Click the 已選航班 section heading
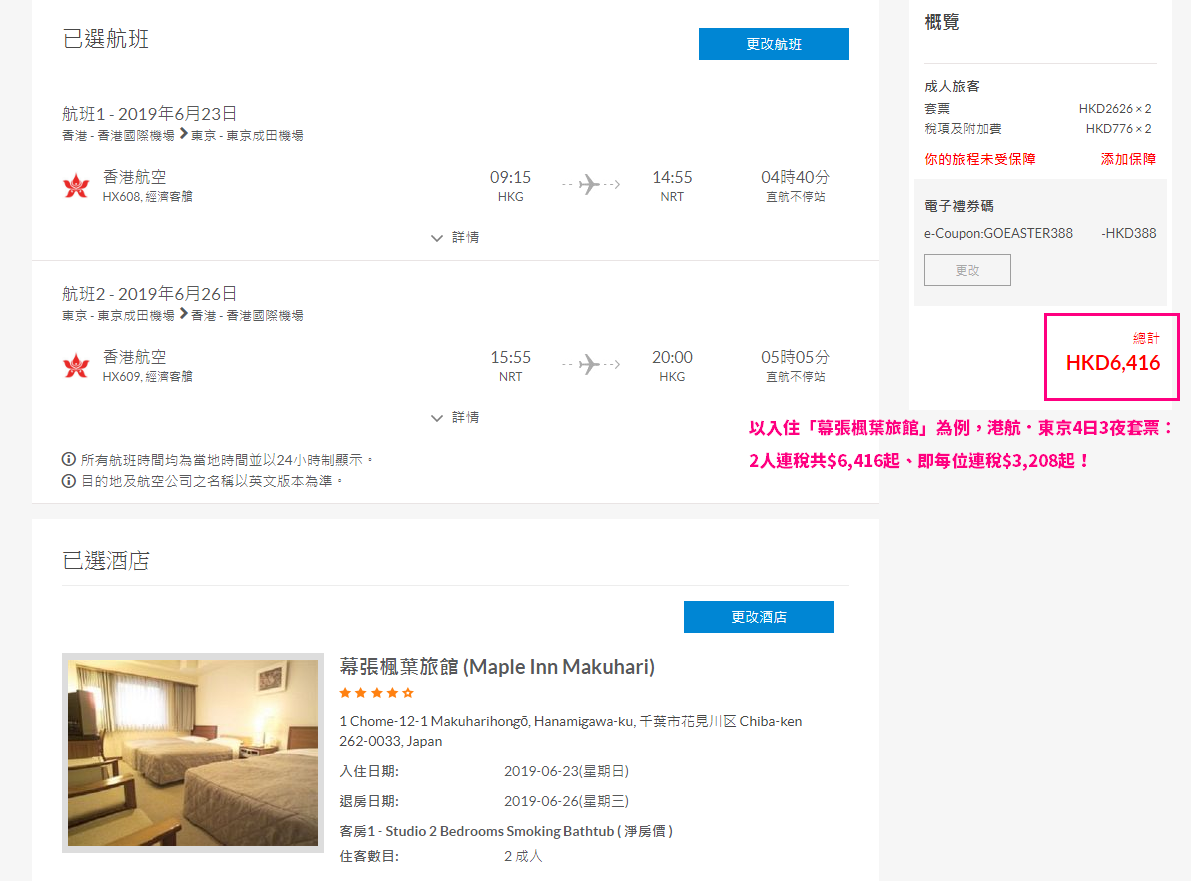 click(x=106, y=39)
